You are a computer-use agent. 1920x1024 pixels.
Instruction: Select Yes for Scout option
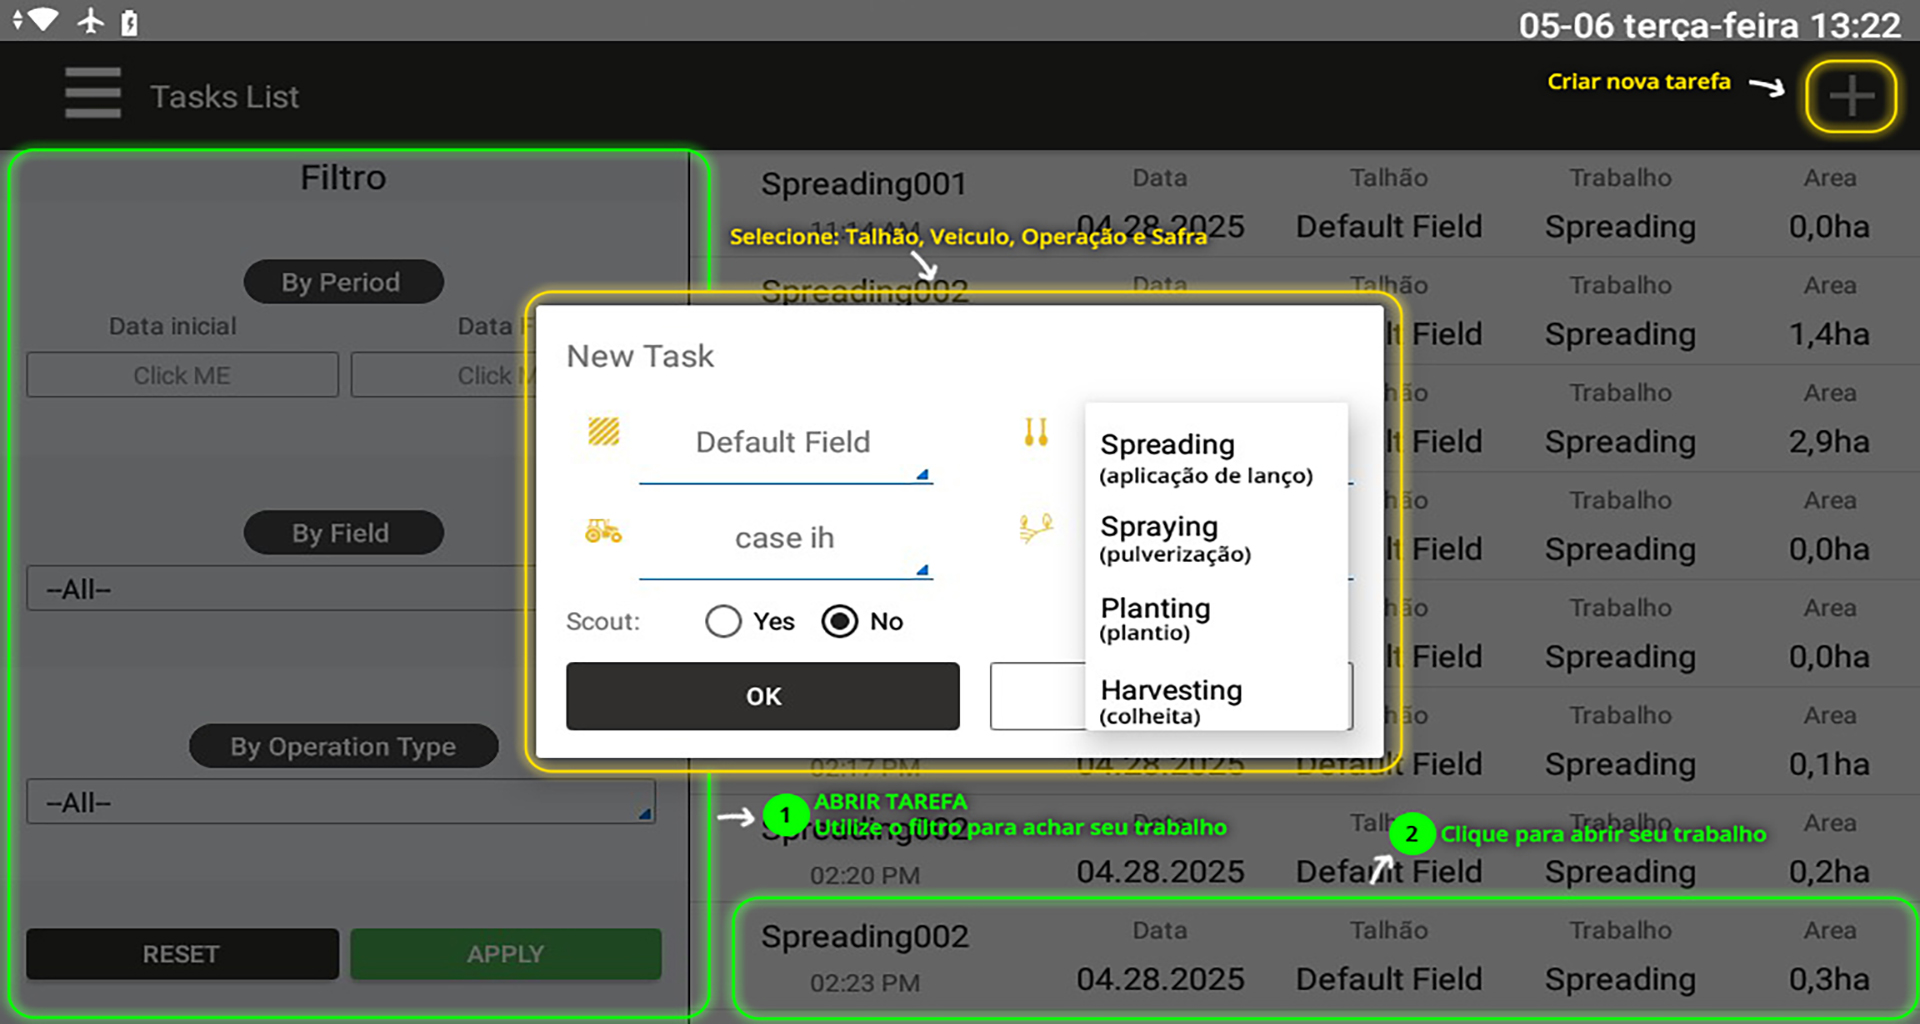(x=723, y=621)
